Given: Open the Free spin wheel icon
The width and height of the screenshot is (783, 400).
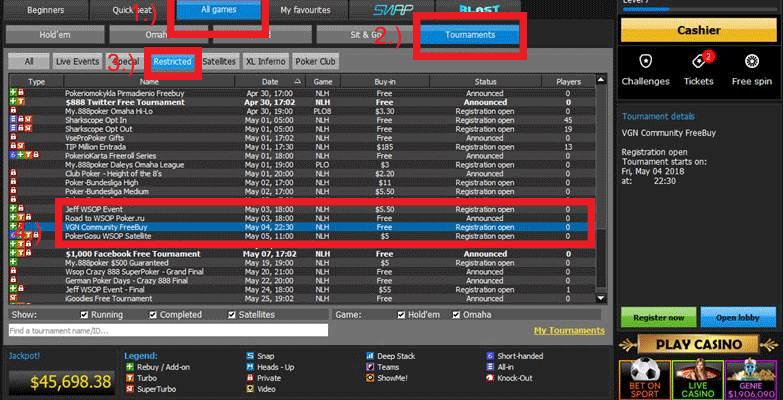Looking at the screenshot, I should (x=752, y=61).
